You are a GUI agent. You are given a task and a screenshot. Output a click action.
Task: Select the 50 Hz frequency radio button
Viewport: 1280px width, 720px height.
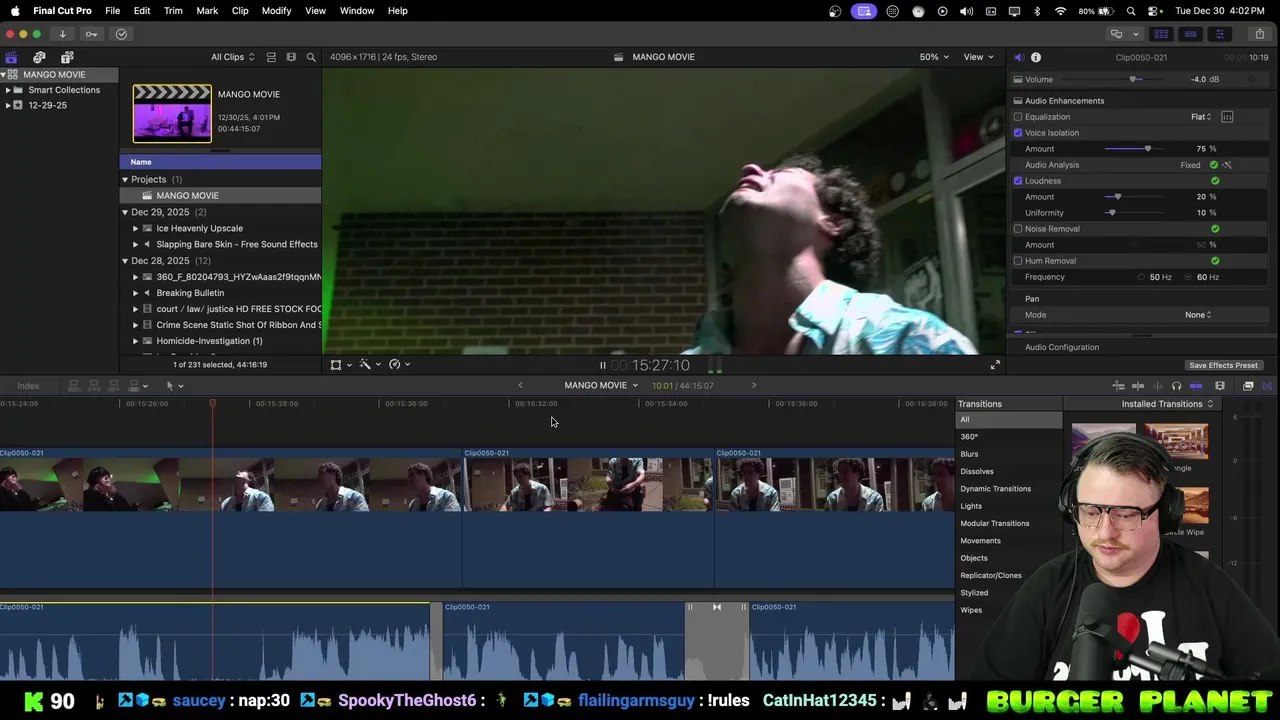point(1141,277)
